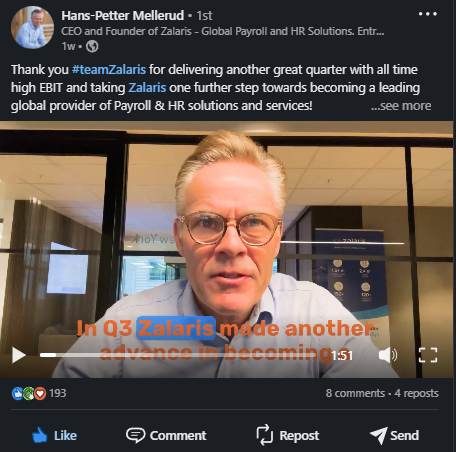View the 193 reactions list
The width and height of the screenshot is (456, 452).
click(58, 393)
